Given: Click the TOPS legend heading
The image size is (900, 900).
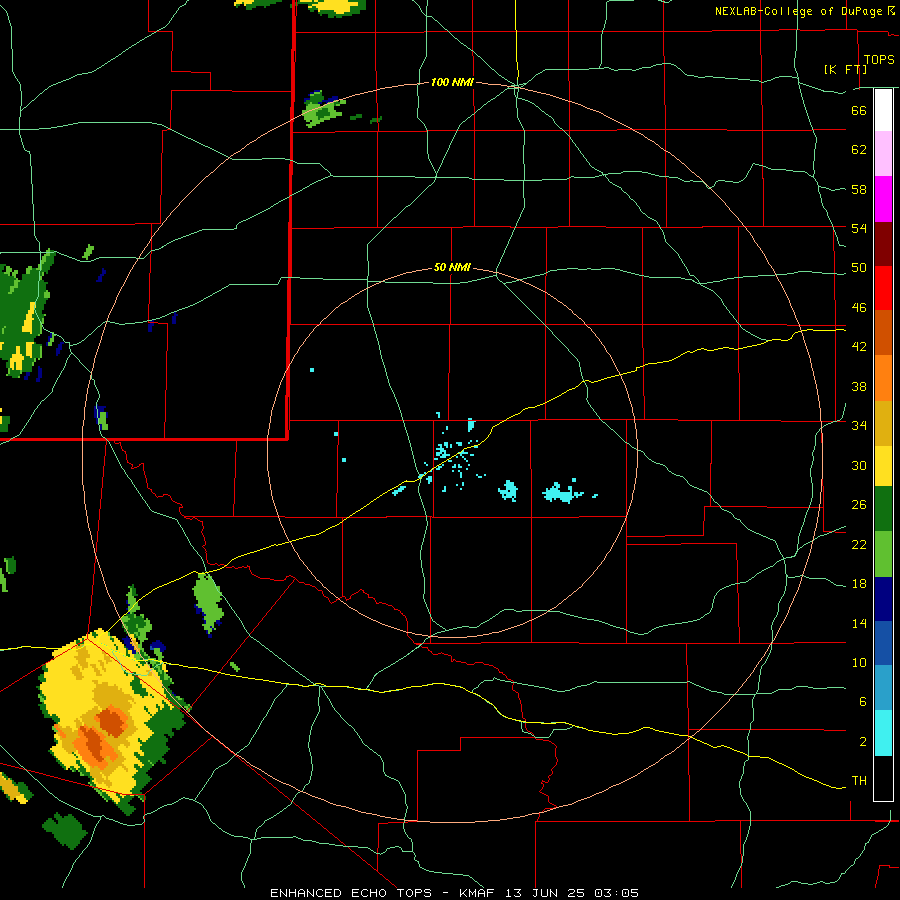Looking at the screenshot, I should pos(879,60).
